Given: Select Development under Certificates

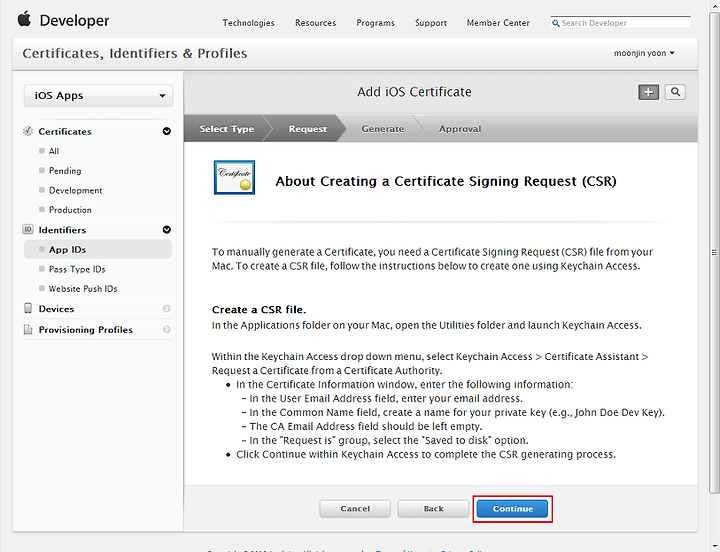Looking at the screenshot, I should click(x=75, y=190).
